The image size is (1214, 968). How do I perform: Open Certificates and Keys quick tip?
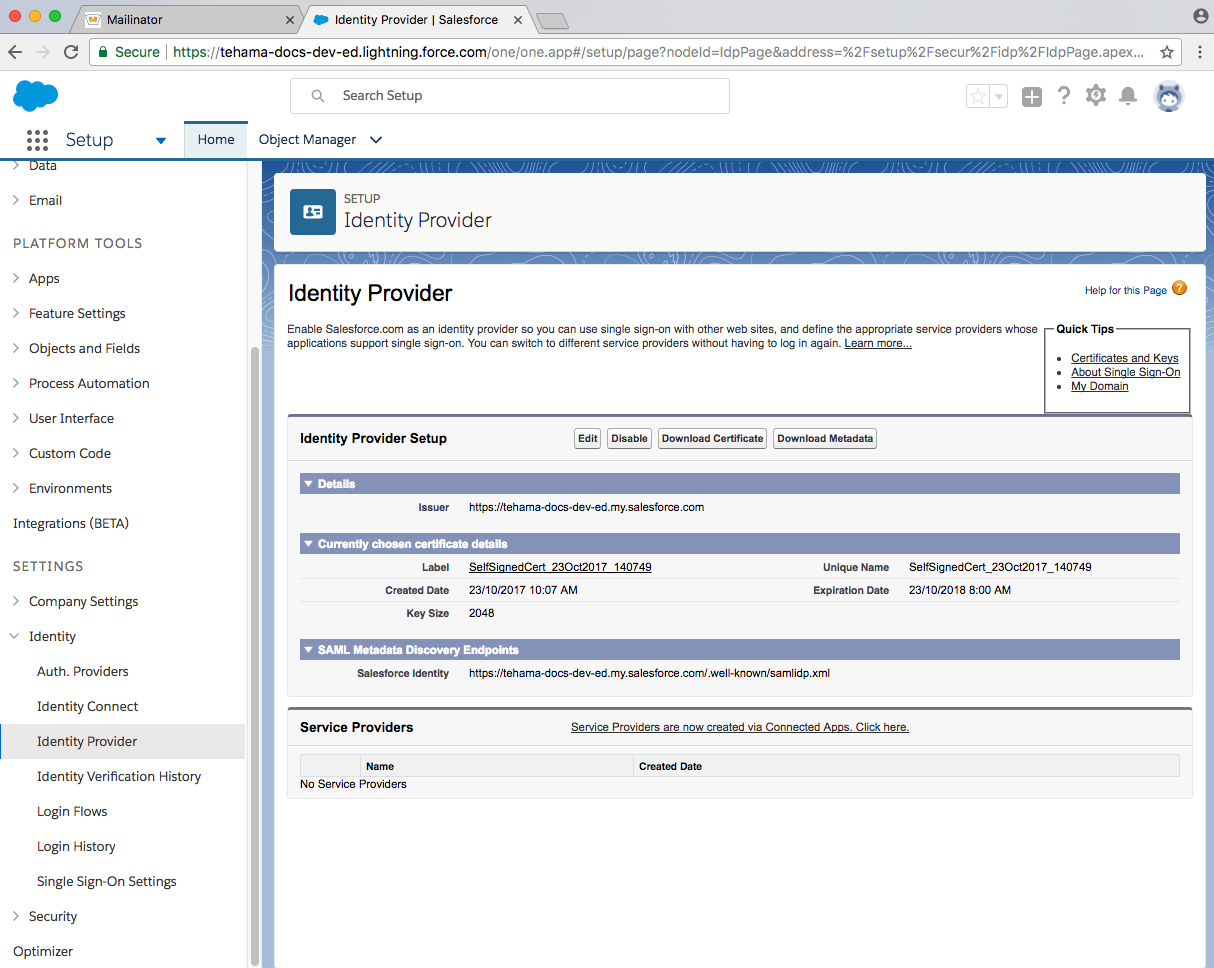[1125, 358]
